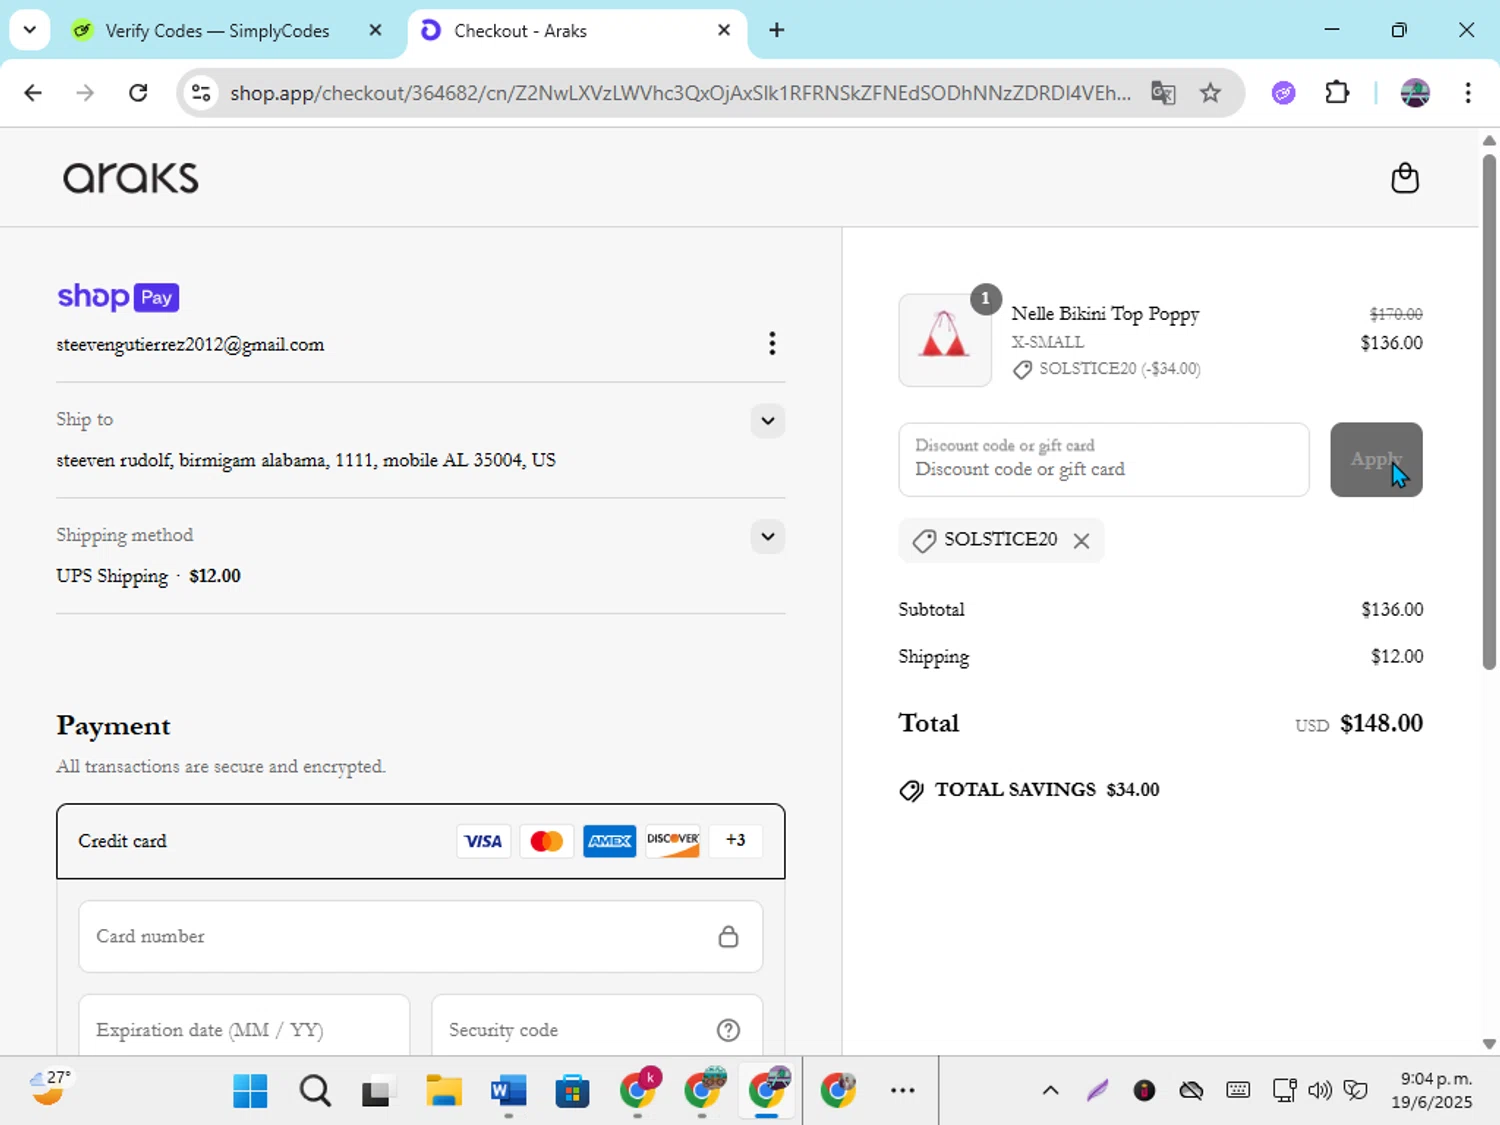Go forward in browser history
The height and width of the screenshot is (1125, 1500).
[x=85, y=93]
